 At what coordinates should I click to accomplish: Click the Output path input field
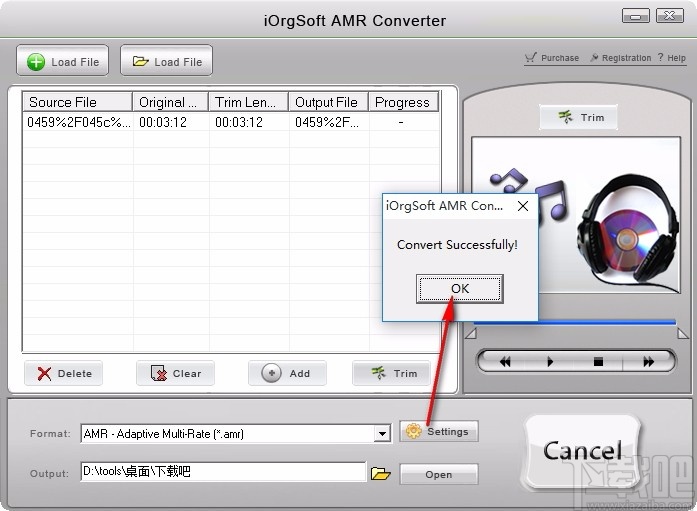point(224,471)
